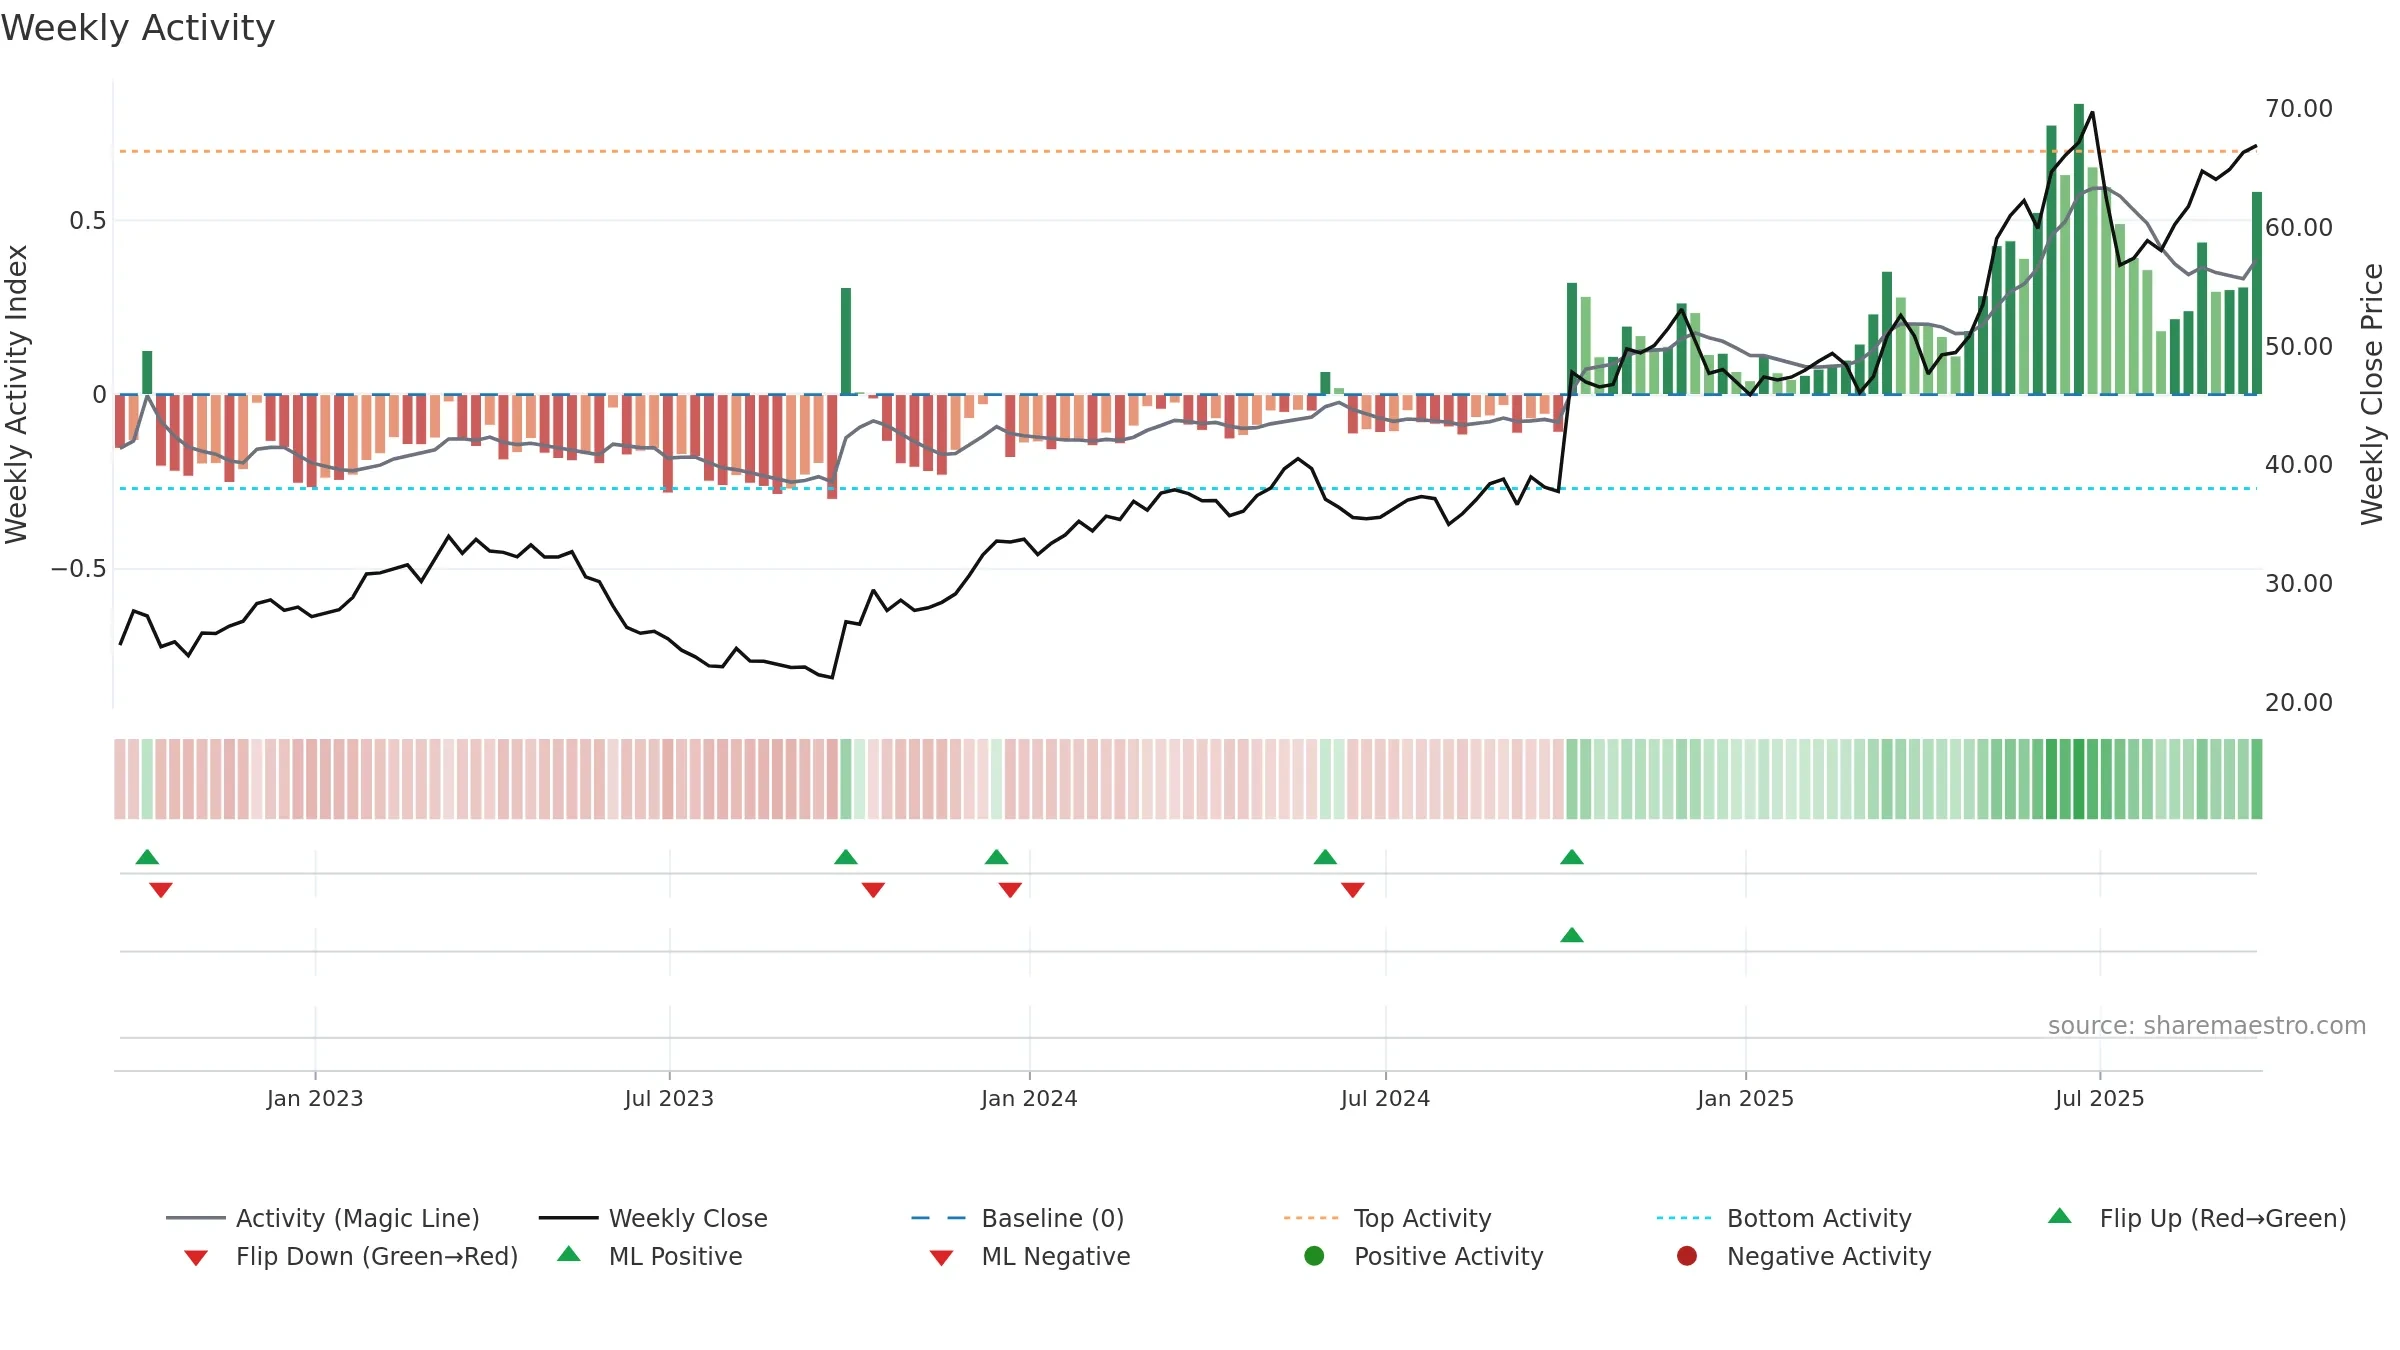2400x1350 pixels.
Task: Click the 'source: sharemaestro.com' text
Action: point(2207,1026)
